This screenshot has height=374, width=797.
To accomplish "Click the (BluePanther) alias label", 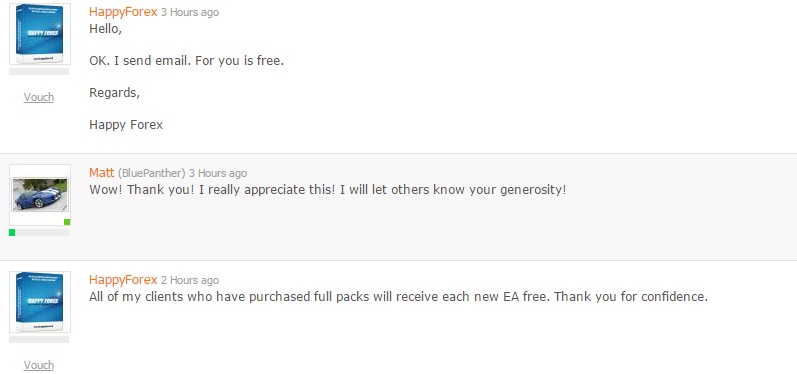I will pos(151,173).
